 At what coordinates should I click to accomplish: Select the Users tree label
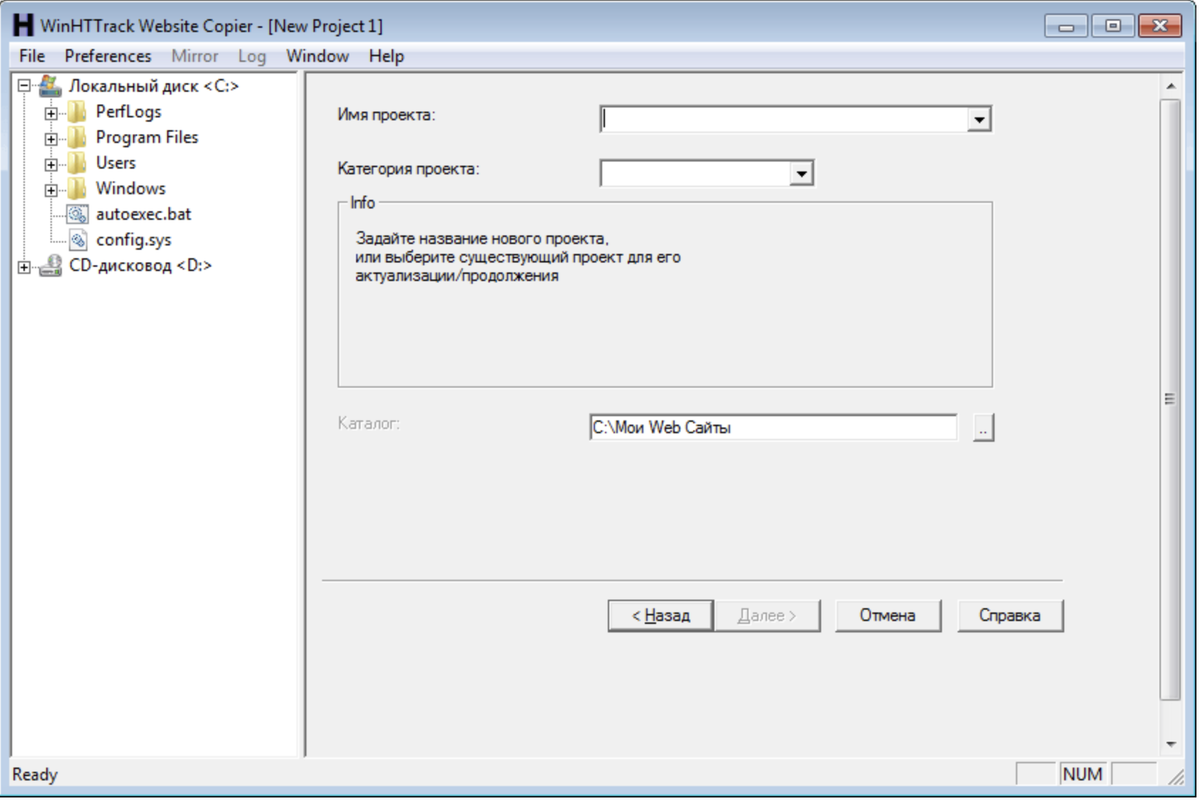coord(116,163)
